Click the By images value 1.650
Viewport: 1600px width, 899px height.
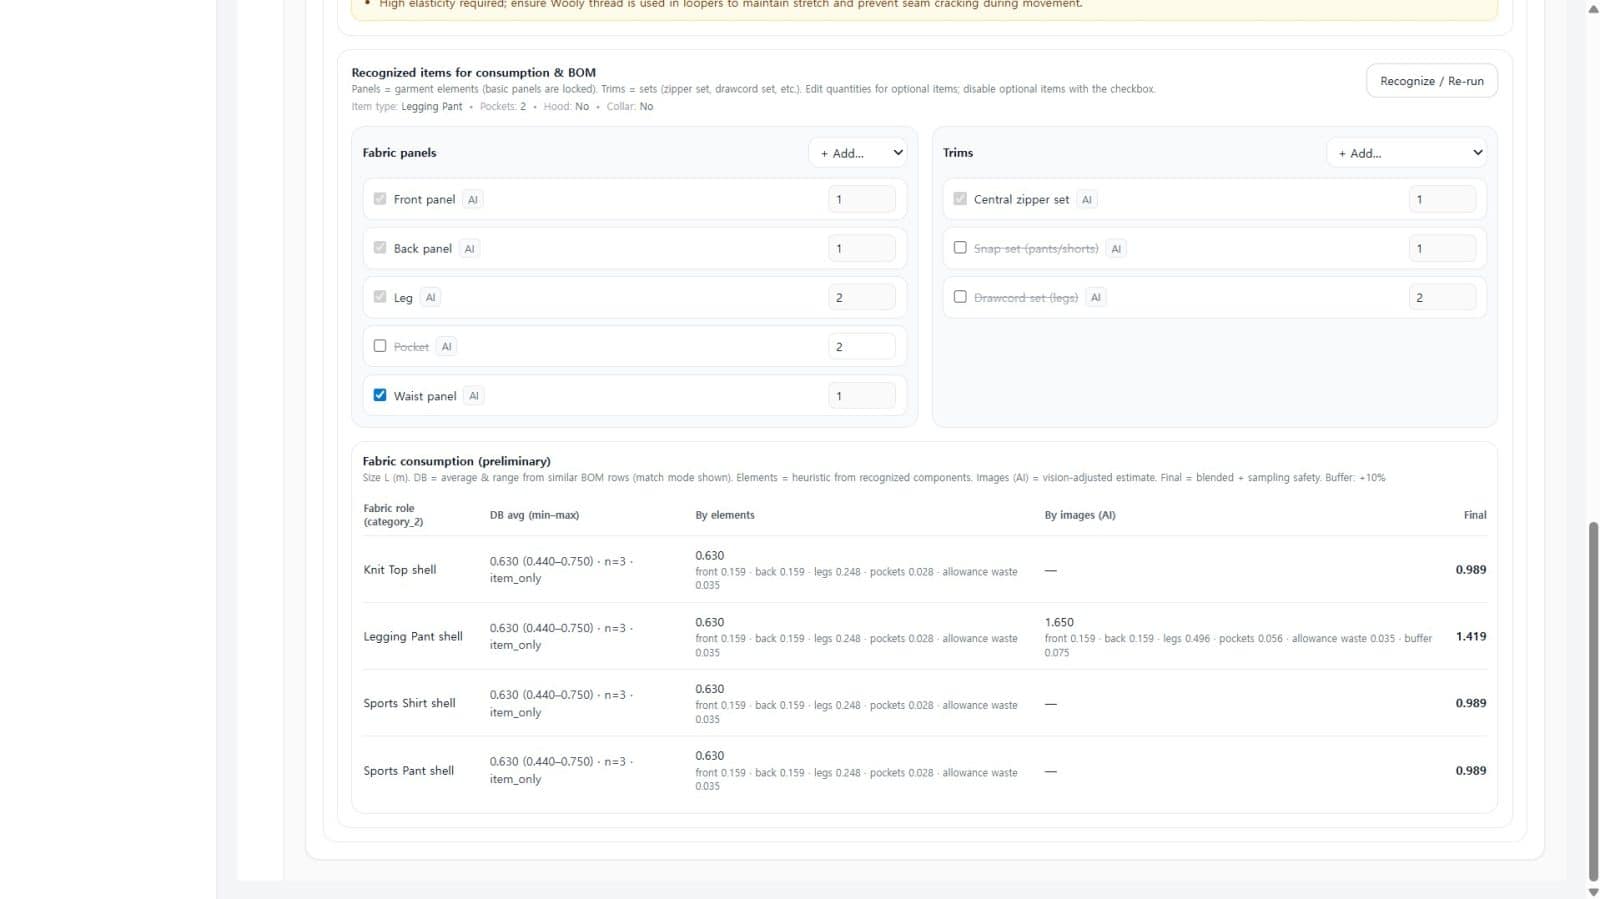1059,622
